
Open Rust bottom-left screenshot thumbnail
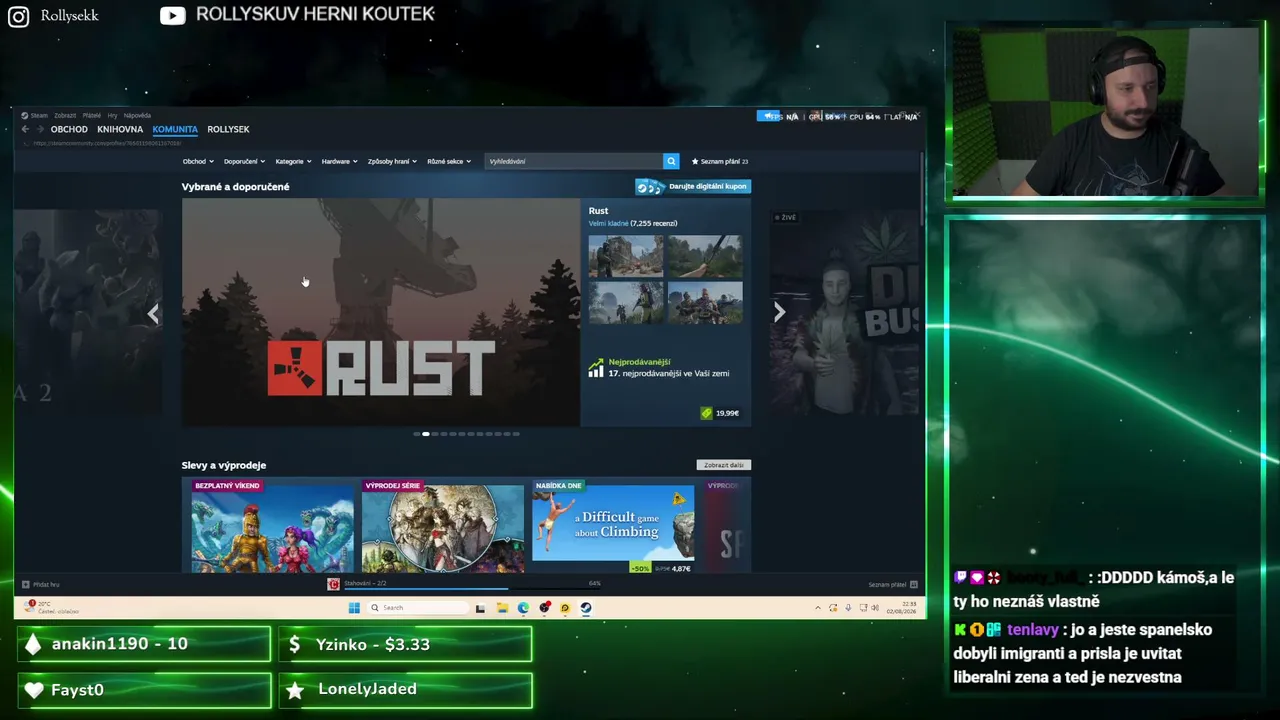click(x=626, y=302)
